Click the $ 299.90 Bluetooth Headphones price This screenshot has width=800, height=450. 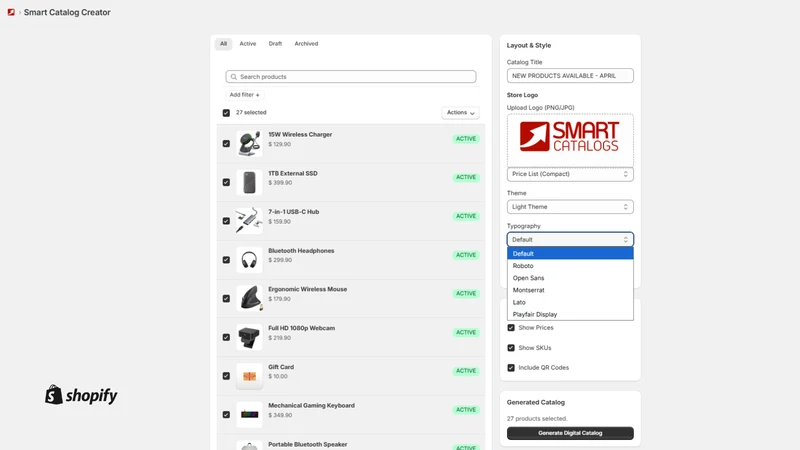click(280, 260)
